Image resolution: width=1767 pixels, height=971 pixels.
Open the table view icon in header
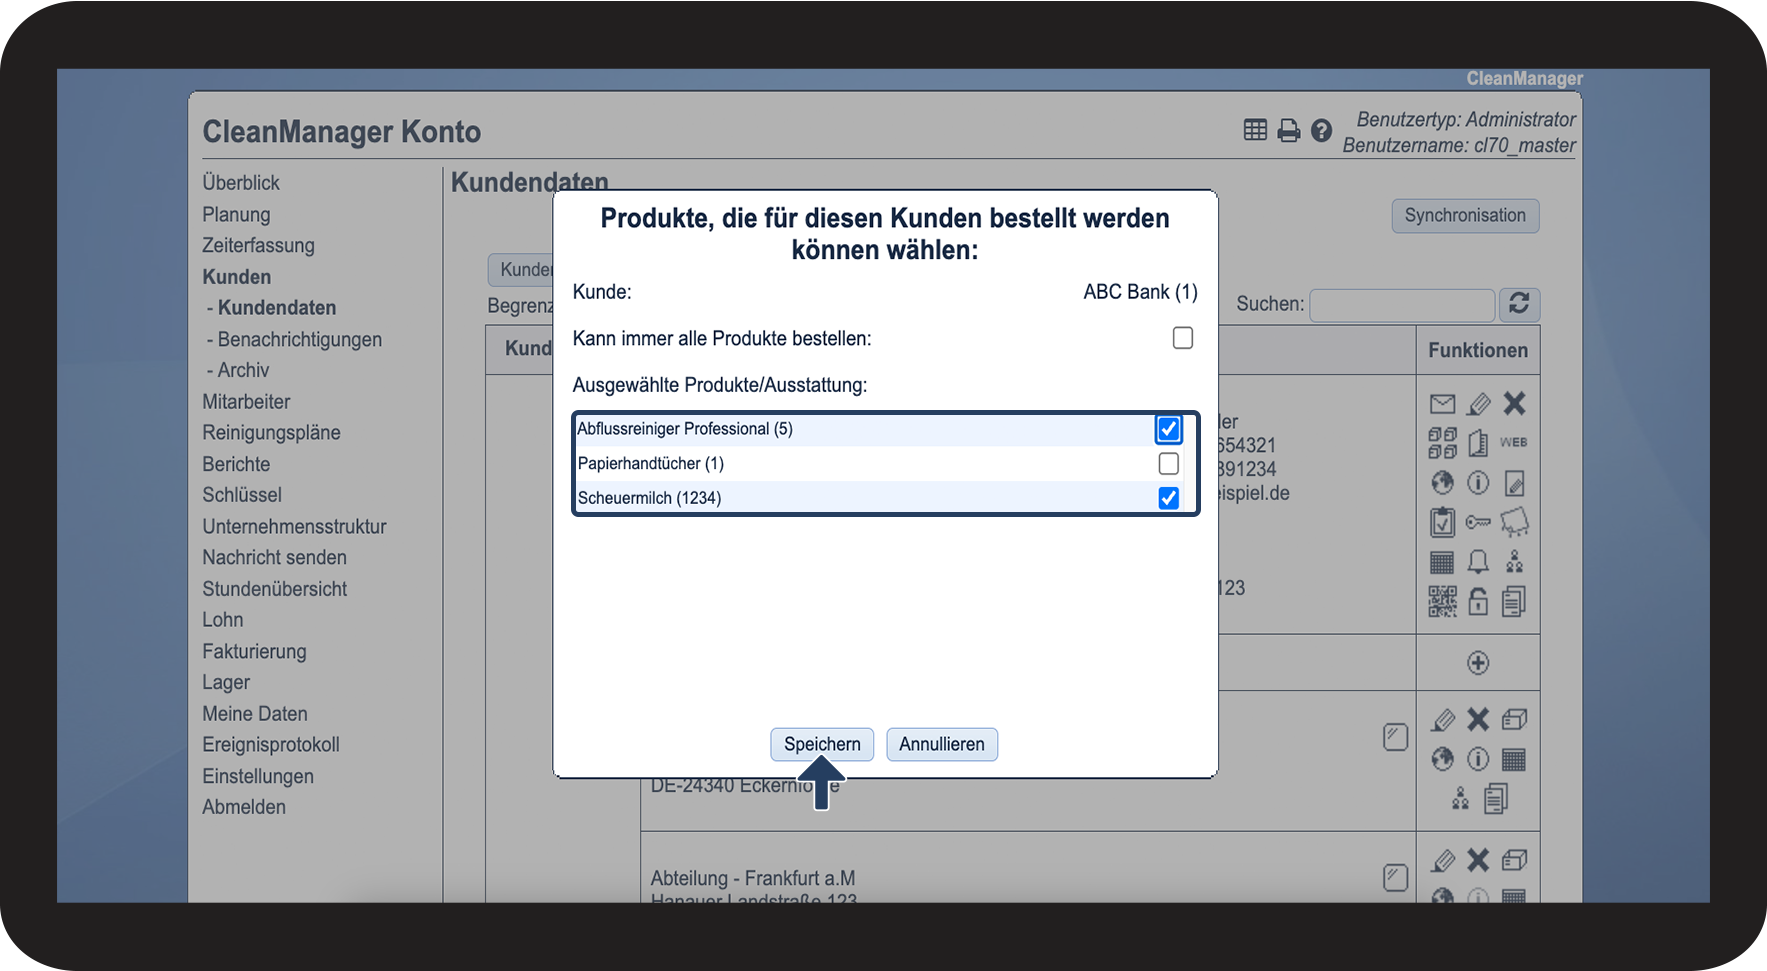[1255, 130]
